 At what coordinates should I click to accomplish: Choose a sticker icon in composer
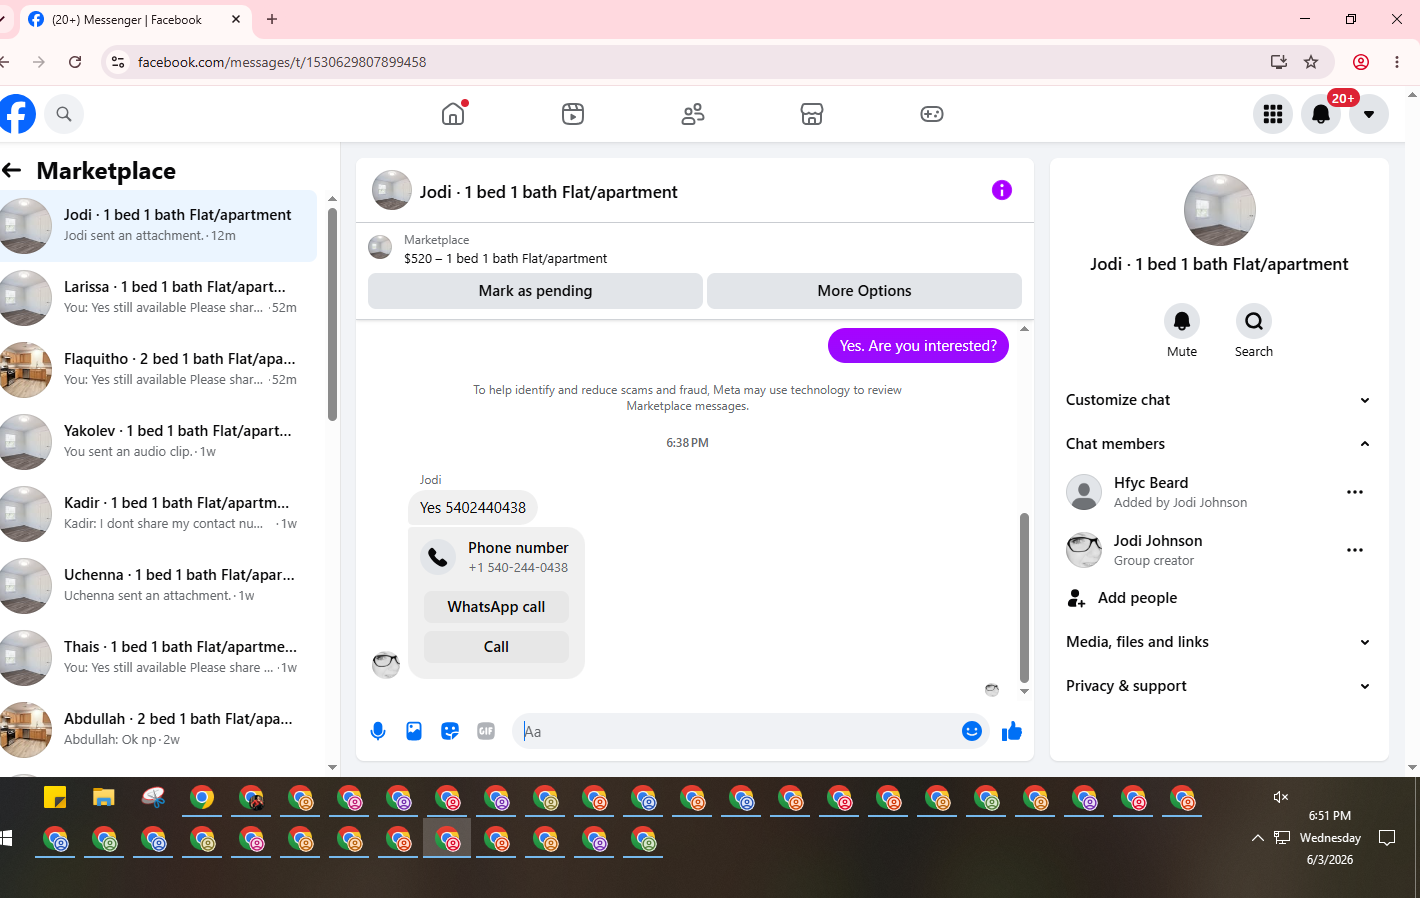click(450, 731)
